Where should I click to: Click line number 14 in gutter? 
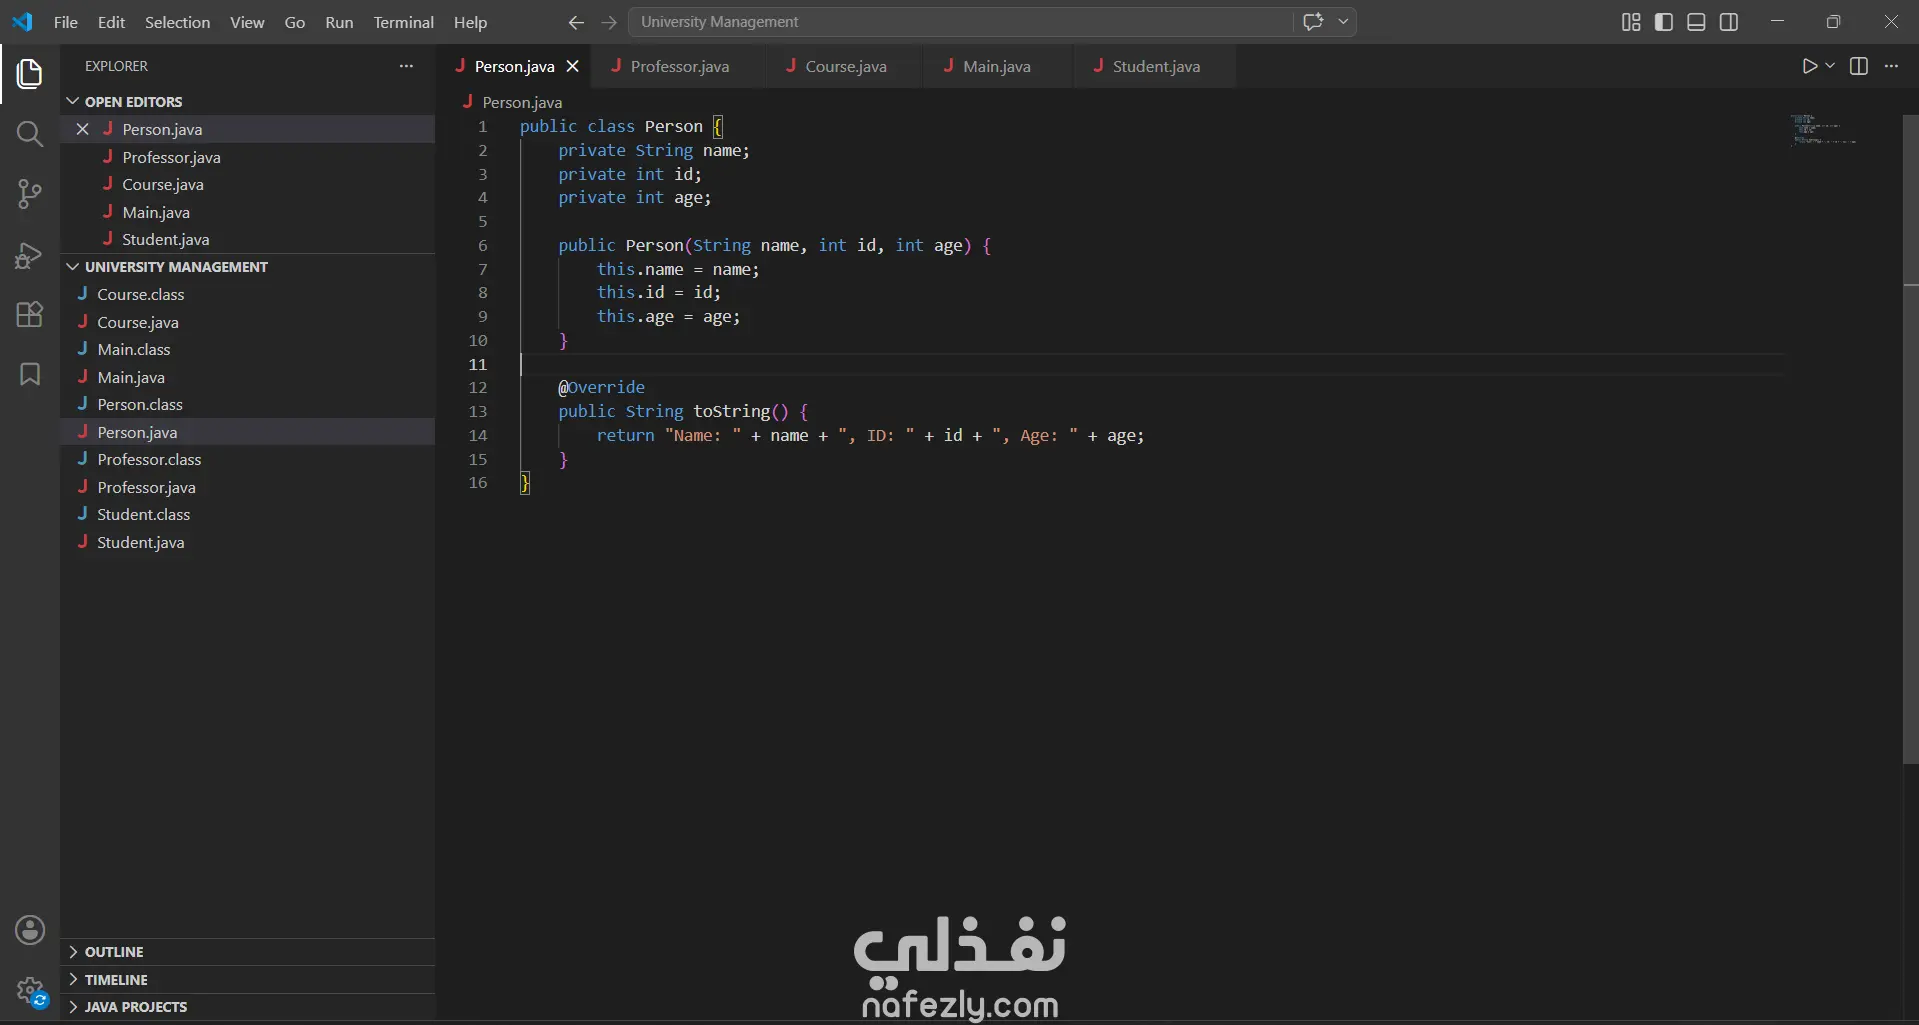point(478,435)
